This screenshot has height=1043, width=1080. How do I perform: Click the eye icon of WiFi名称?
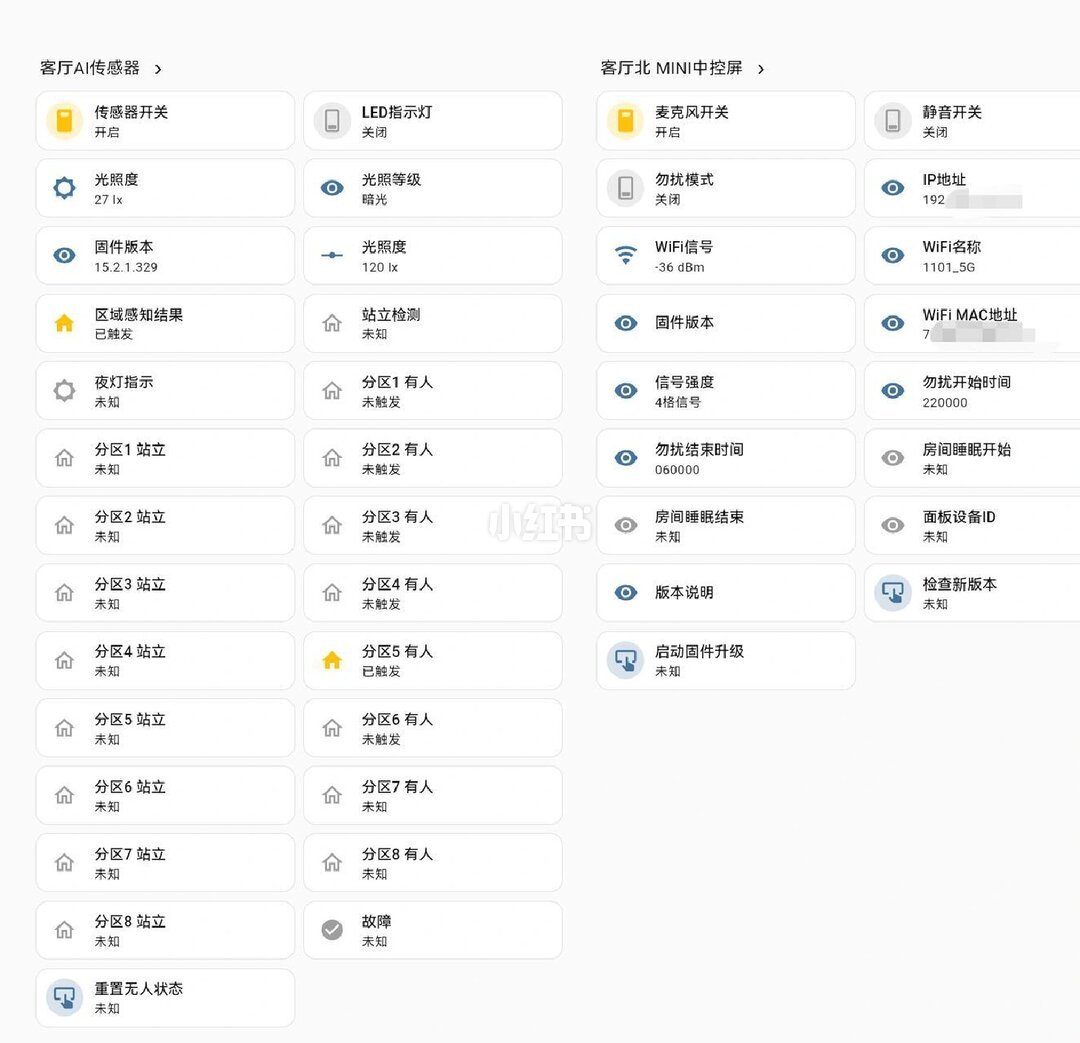pos(893,256)
